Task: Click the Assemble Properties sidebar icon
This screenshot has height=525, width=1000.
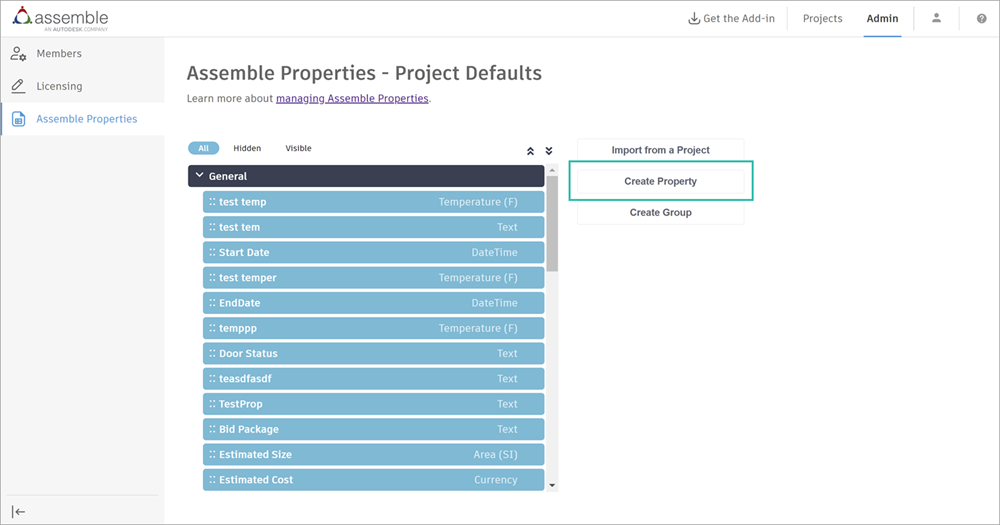Action: click(18, 119)
